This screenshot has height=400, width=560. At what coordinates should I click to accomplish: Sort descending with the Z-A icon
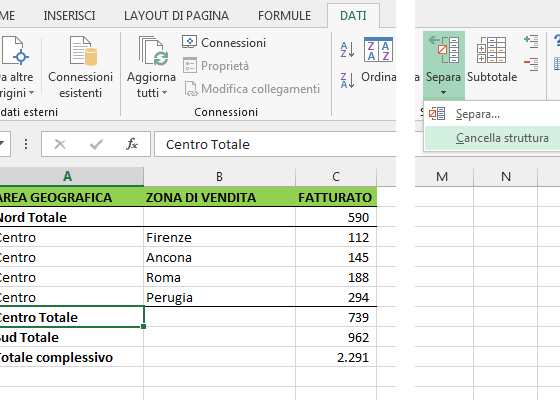coord(348,80)
